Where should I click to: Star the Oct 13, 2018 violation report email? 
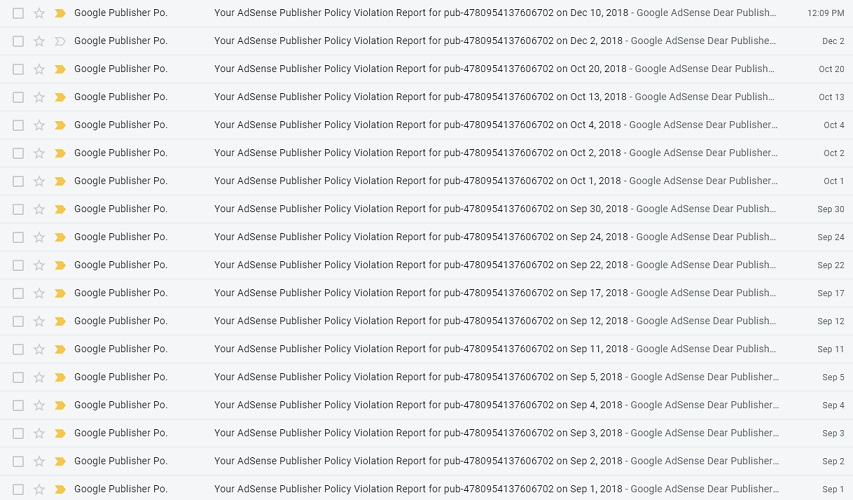coord(39,97)
